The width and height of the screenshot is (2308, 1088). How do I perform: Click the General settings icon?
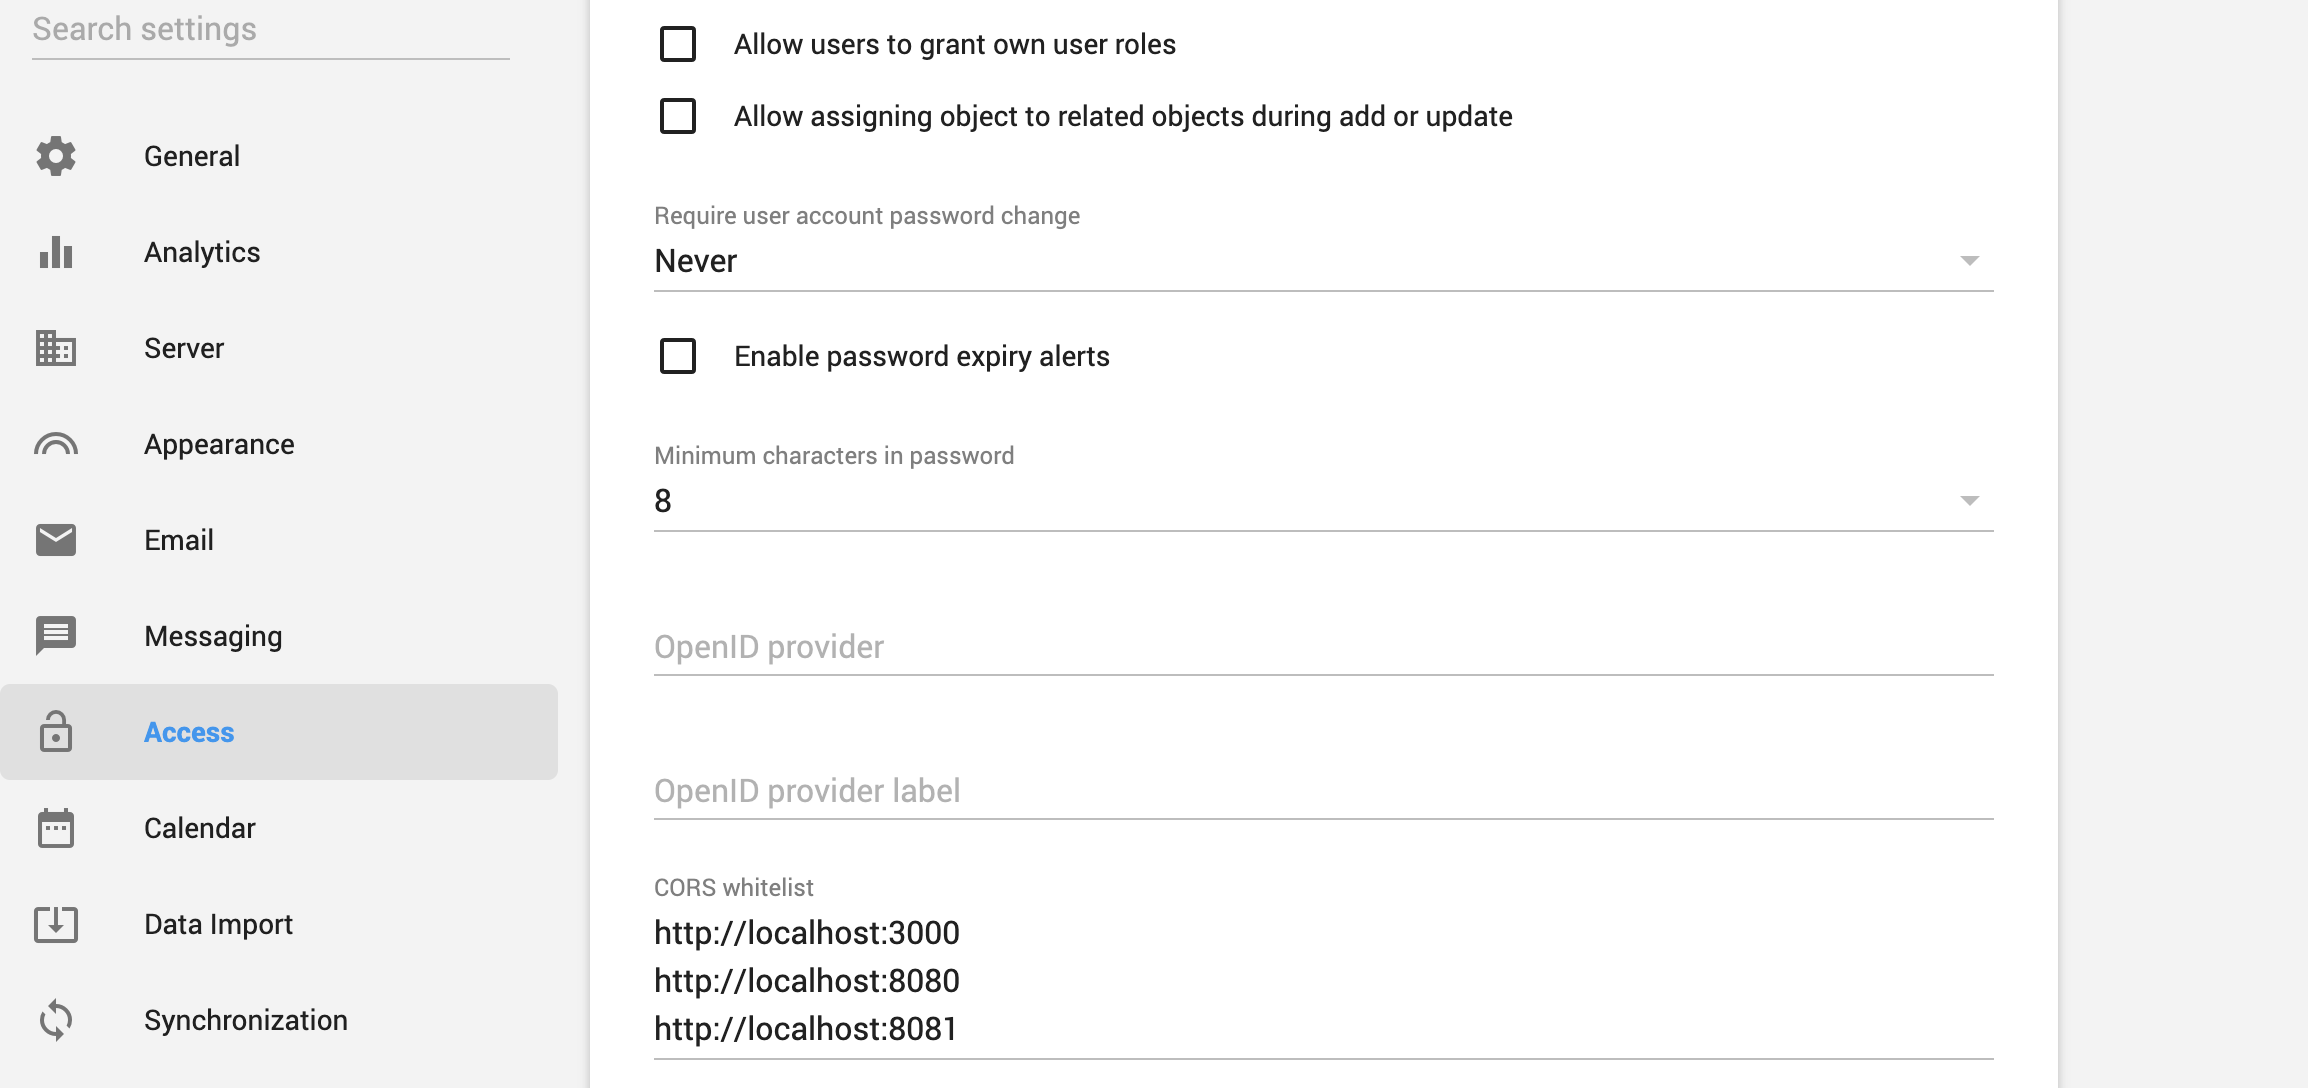click(x=56, y=155)
